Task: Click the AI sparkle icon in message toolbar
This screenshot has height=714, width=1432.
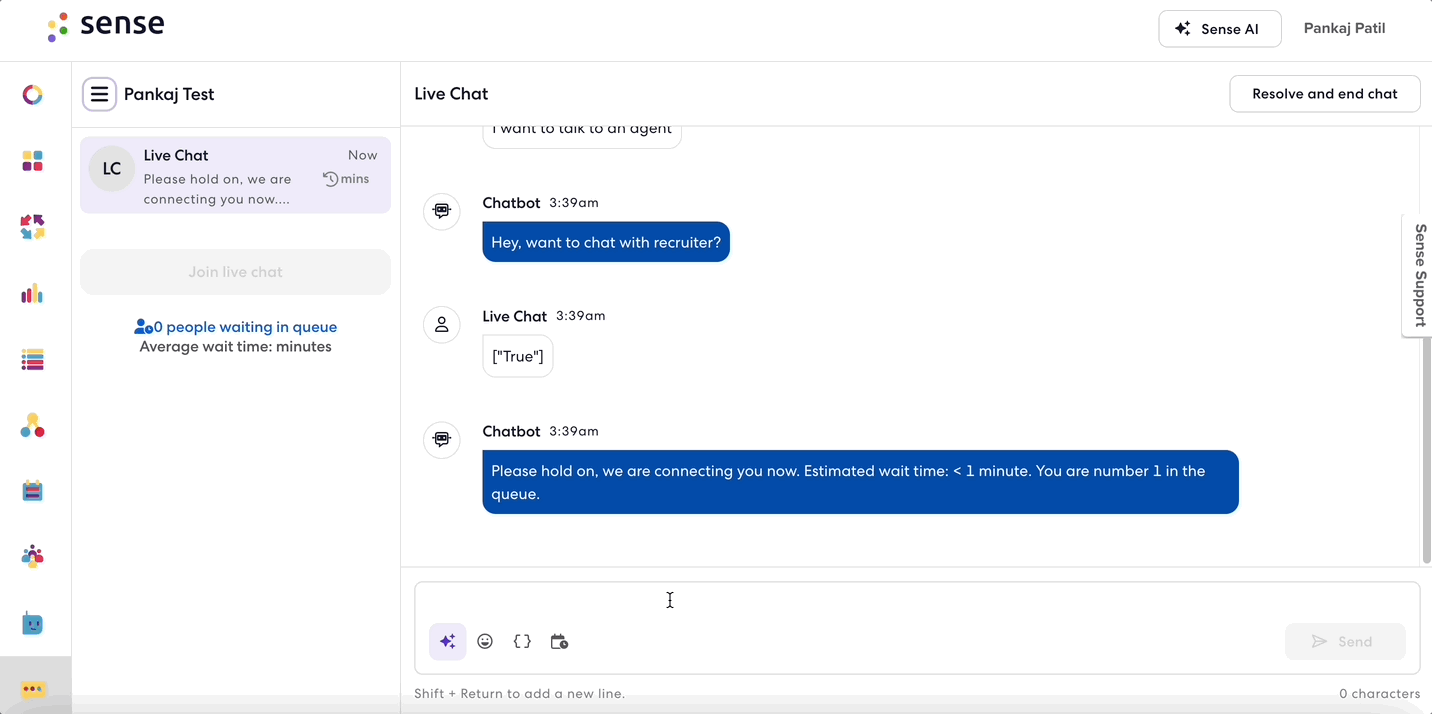Action: (x=448, y=641)
